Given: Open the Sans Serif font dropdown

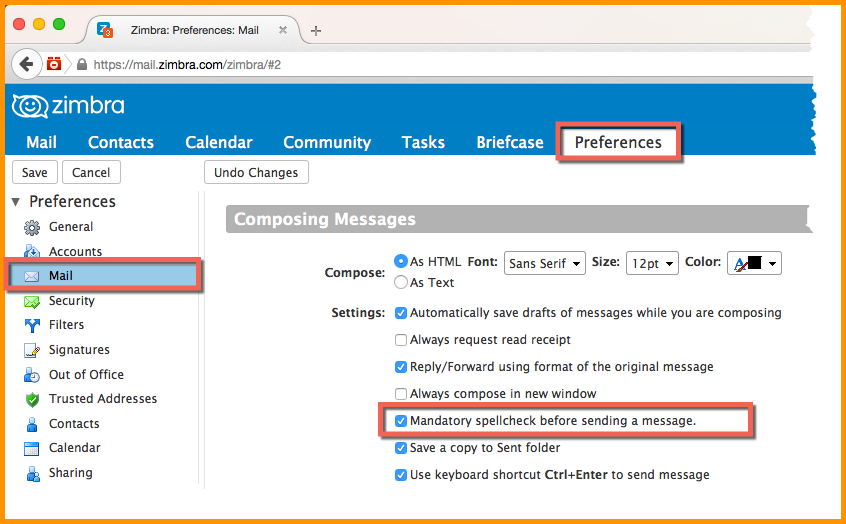Looking at the screenshot, I should click(544, 263).
